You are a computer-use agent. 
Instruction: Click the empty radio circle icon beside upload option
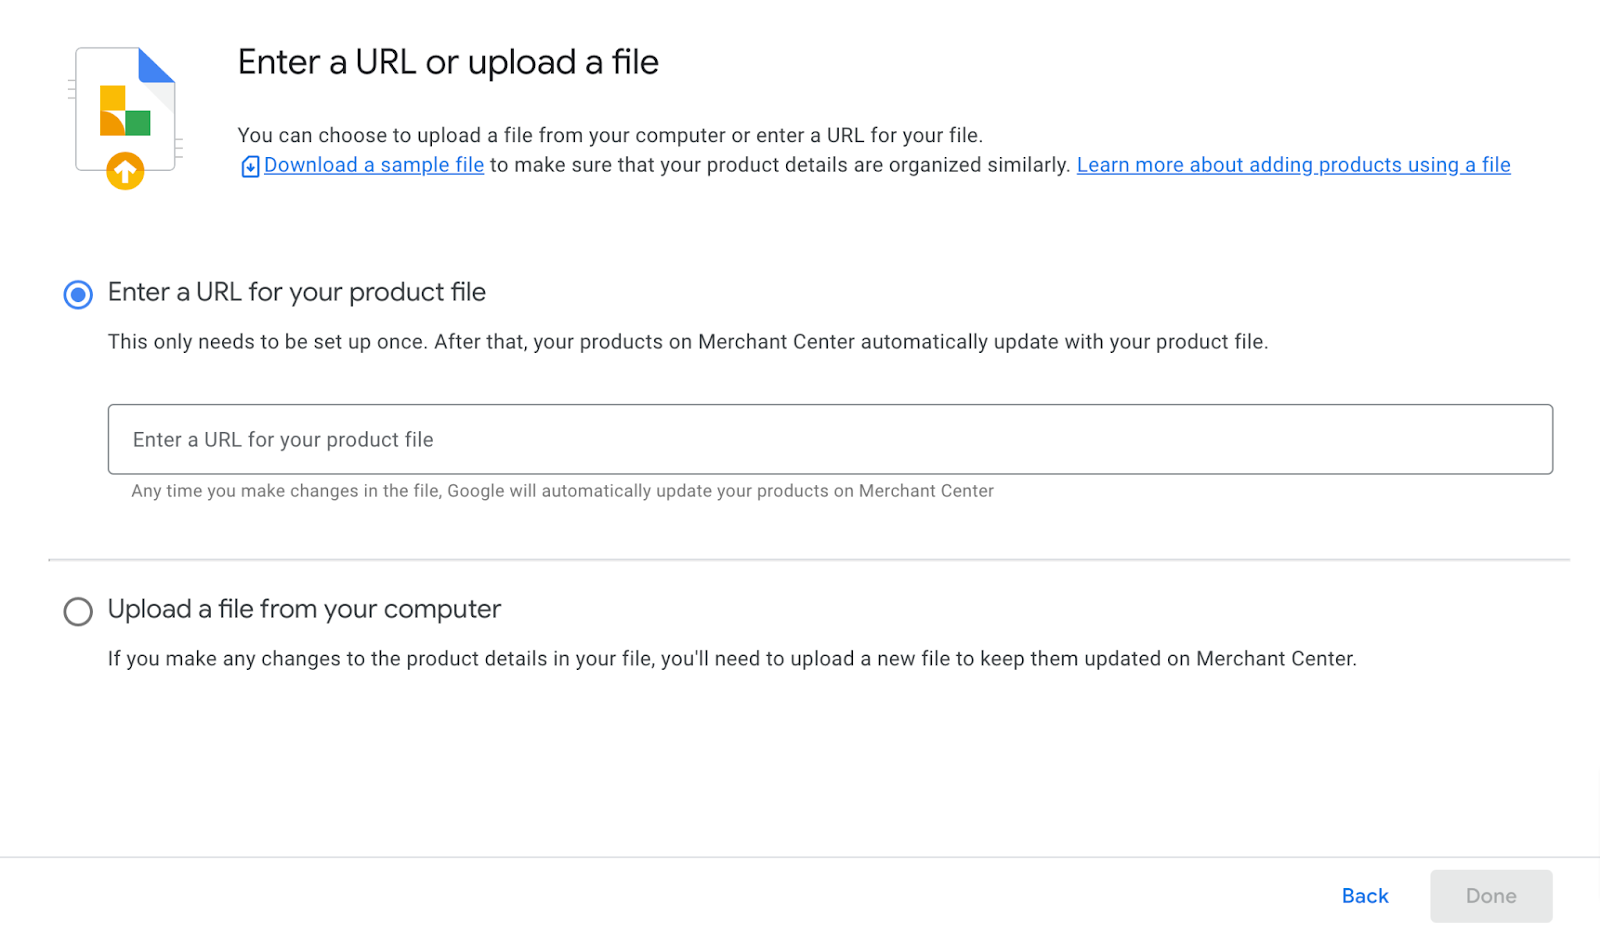click(x=77, y=611)
